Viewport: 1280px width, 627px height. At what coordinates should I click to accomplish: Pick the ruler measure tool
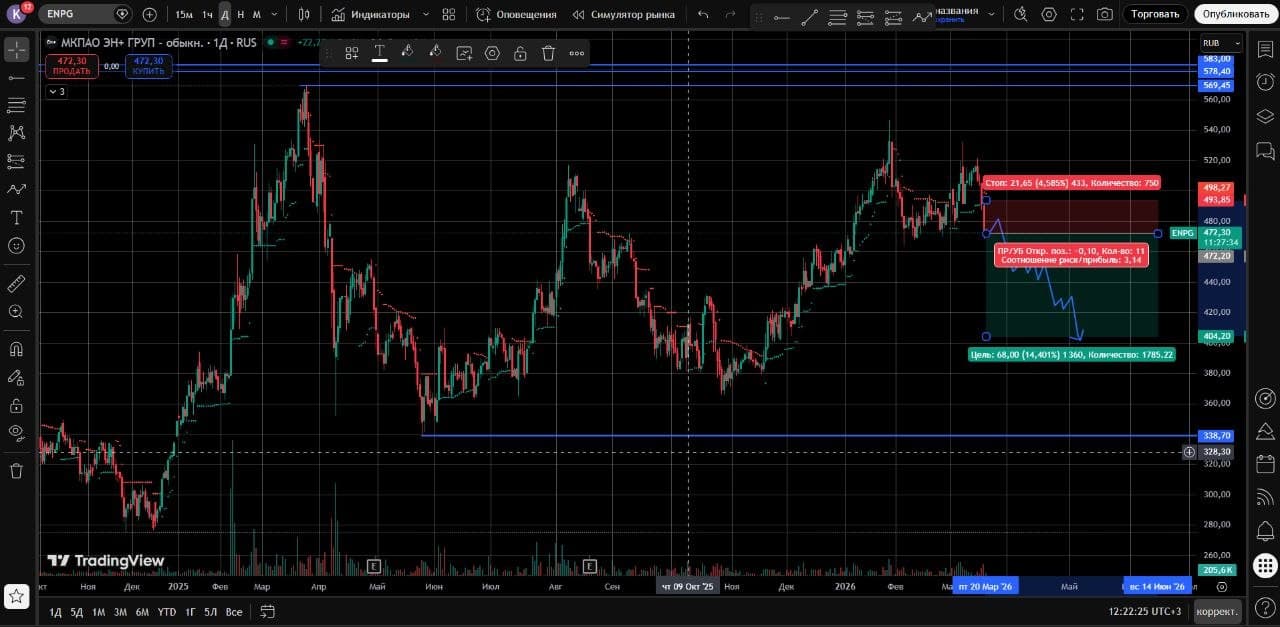[x=16, y=284]
